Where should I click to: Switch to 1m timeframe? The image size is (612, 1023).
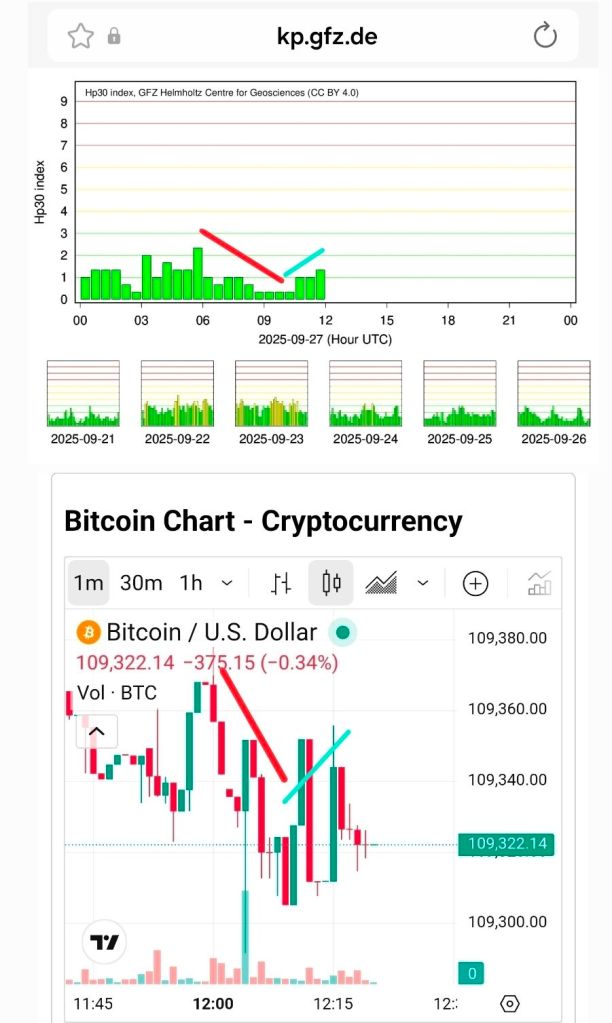[89, 582]
